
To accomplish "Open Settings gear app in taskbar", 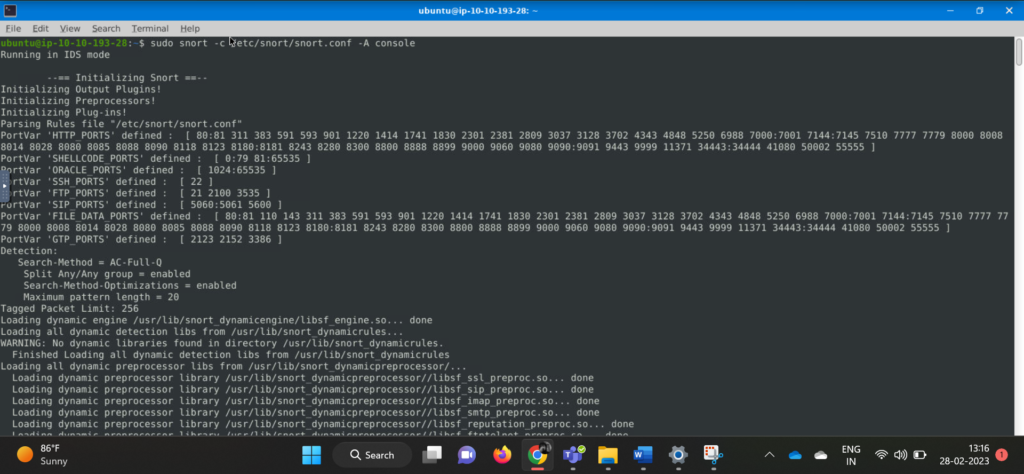I will [677, 455].
